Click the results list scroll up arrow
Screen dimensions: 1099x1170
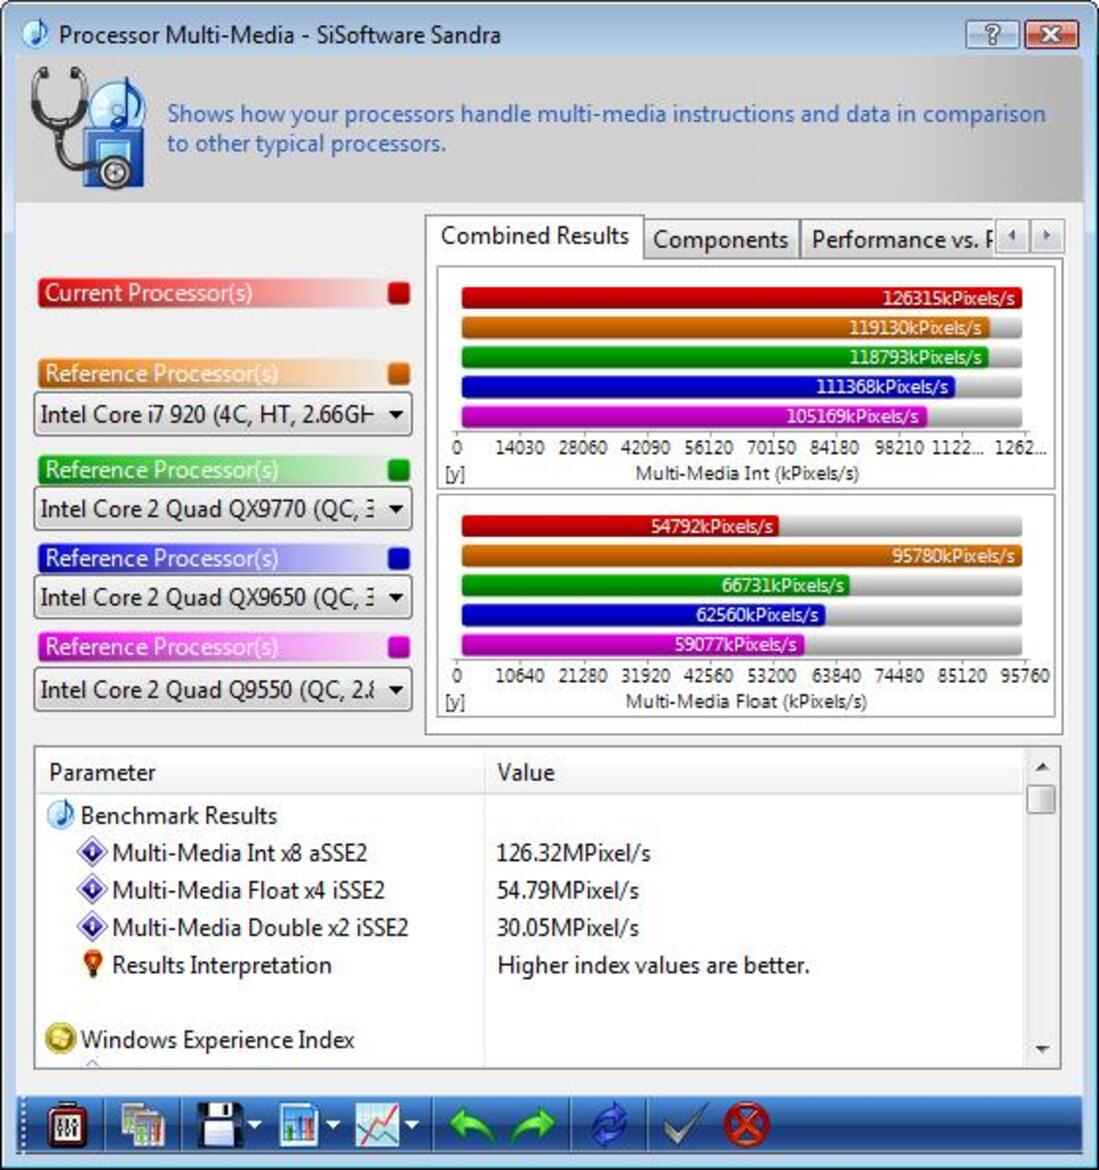point(1042,767)
